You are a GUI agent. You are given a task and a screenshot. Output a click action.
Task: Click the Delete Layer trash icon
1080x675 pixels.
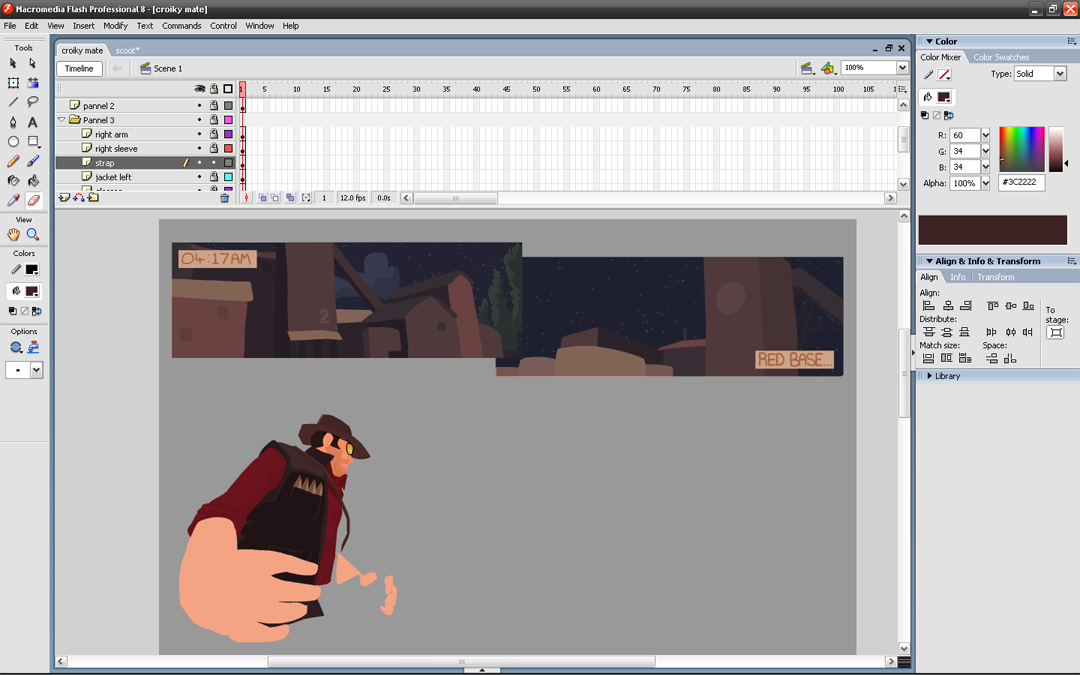click(224, 198)
